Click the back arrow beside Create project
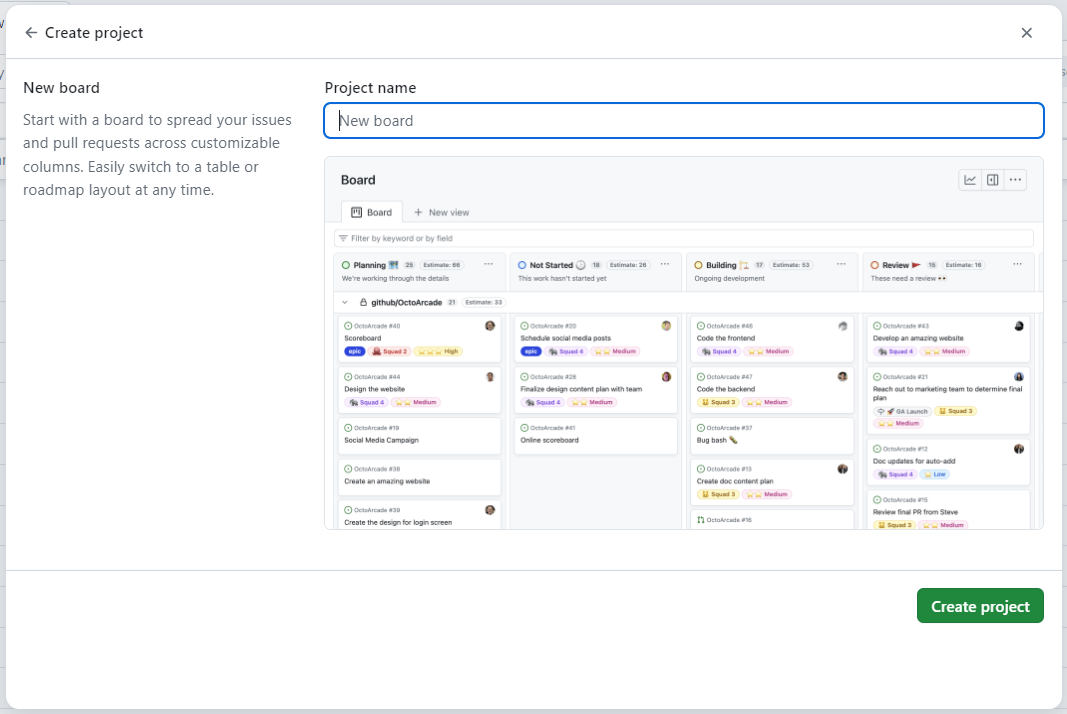This screenshot has width=1067, height=714. [31, 32]
